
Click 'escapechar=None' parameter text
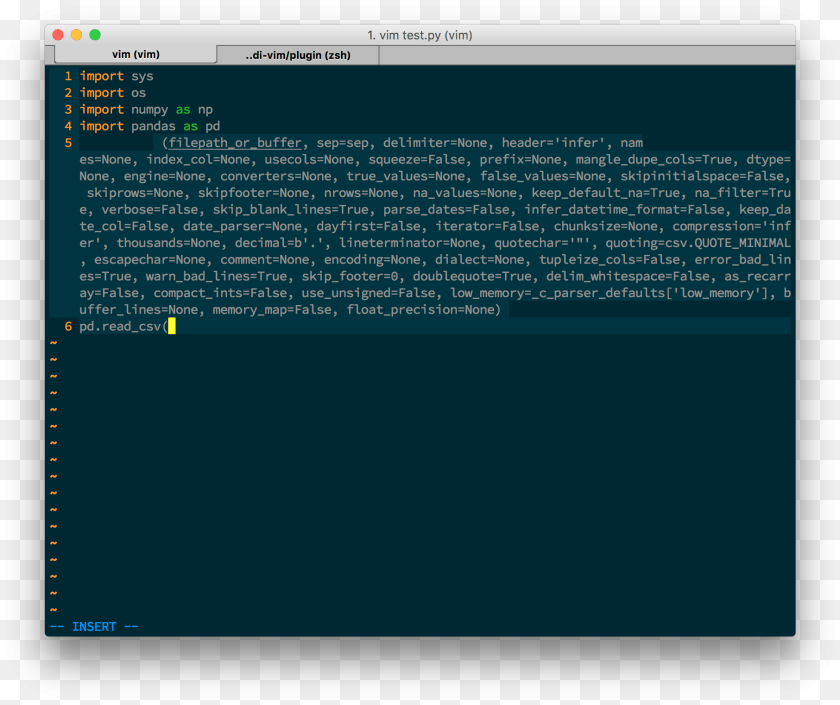(150, 260)
